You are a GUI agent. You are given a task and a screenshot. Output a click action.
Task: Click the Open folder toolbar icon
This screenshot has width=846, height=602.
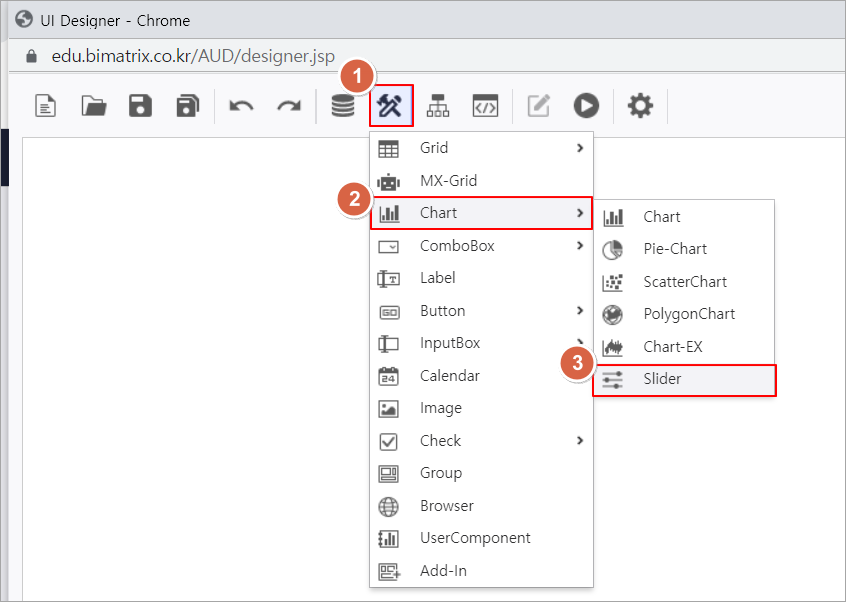coord(94,106)
